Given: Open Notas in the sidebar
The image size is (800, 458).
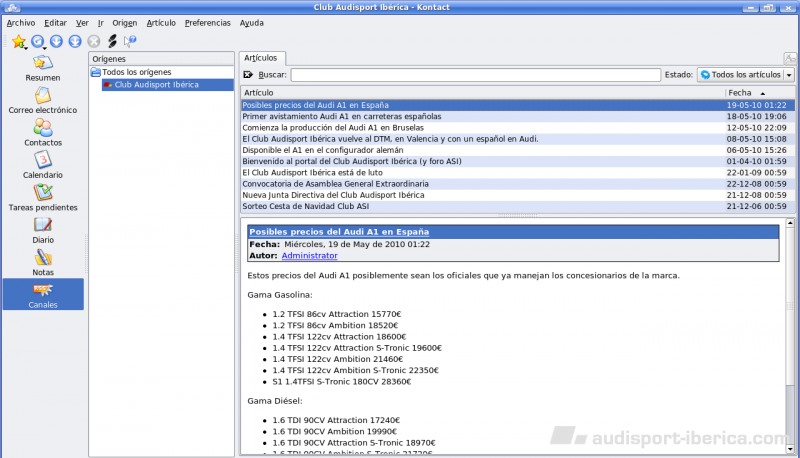Looking at the screenshot, I should pos(43,262).
